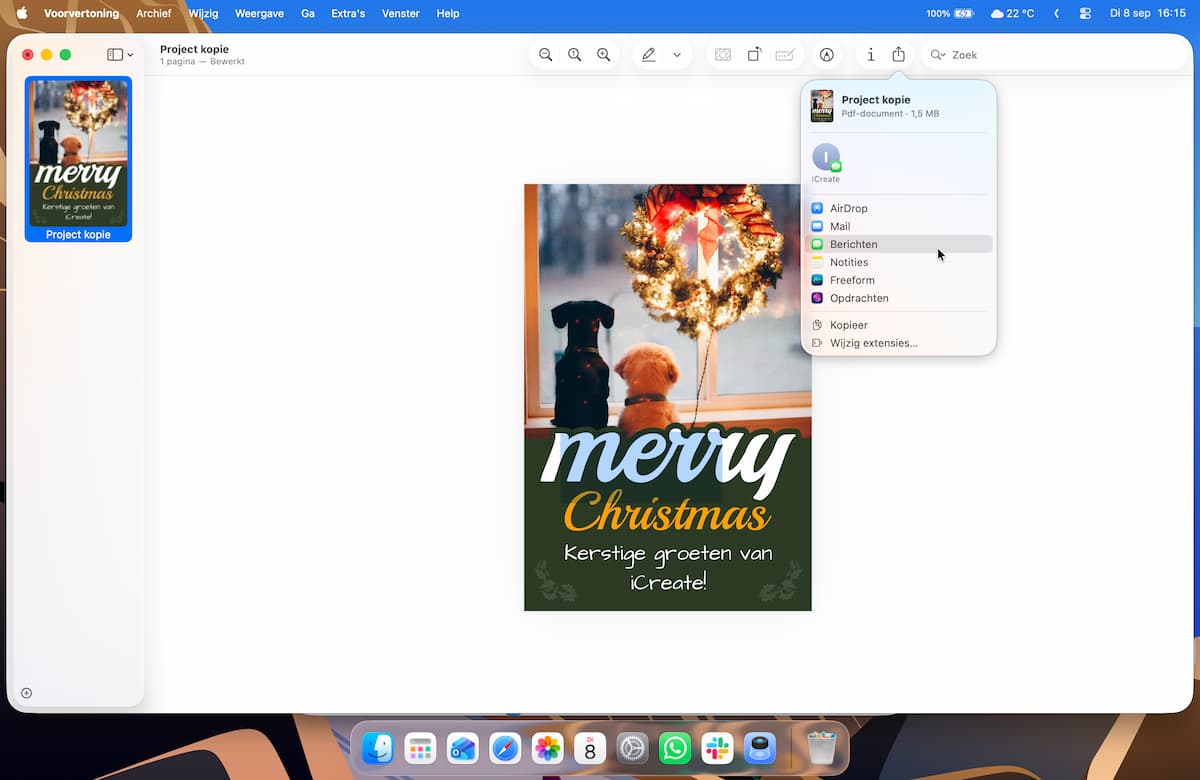Open the sidebar view options chevron
Image resolution: width=1200 pixels, height=780 pixels.
(x=130, y=55)
